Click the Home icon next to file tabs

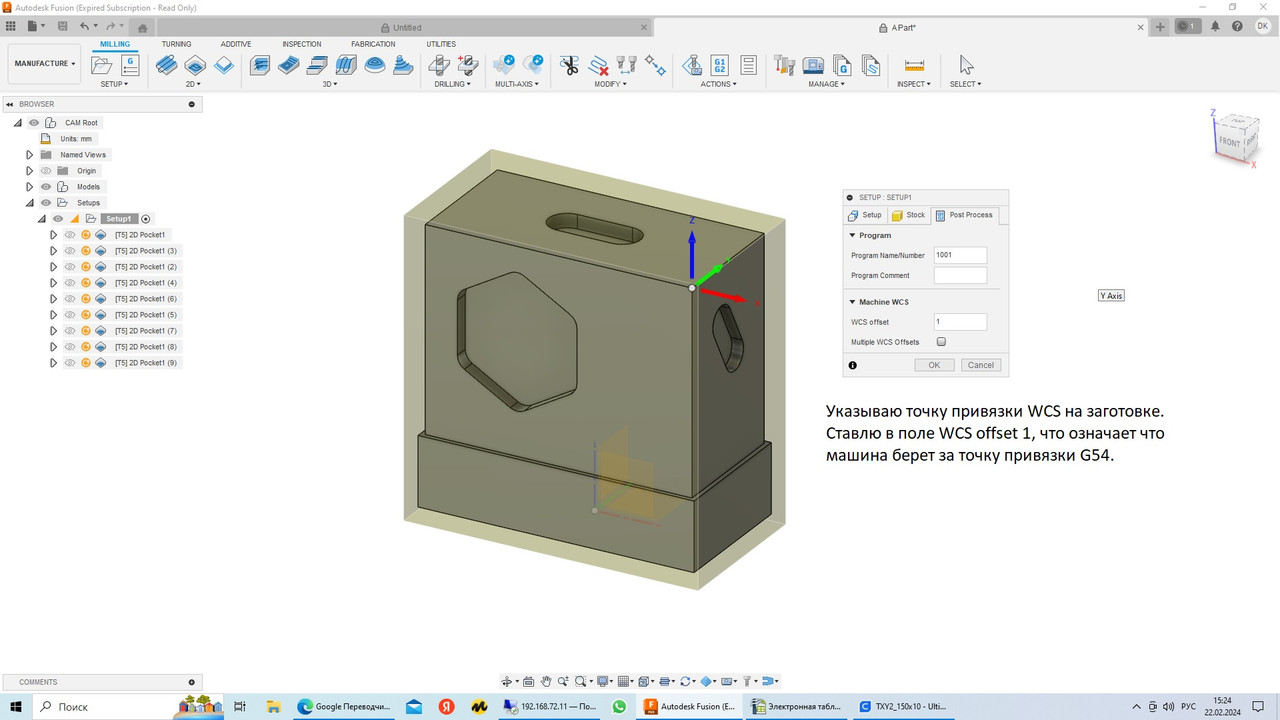click(143, 28)
